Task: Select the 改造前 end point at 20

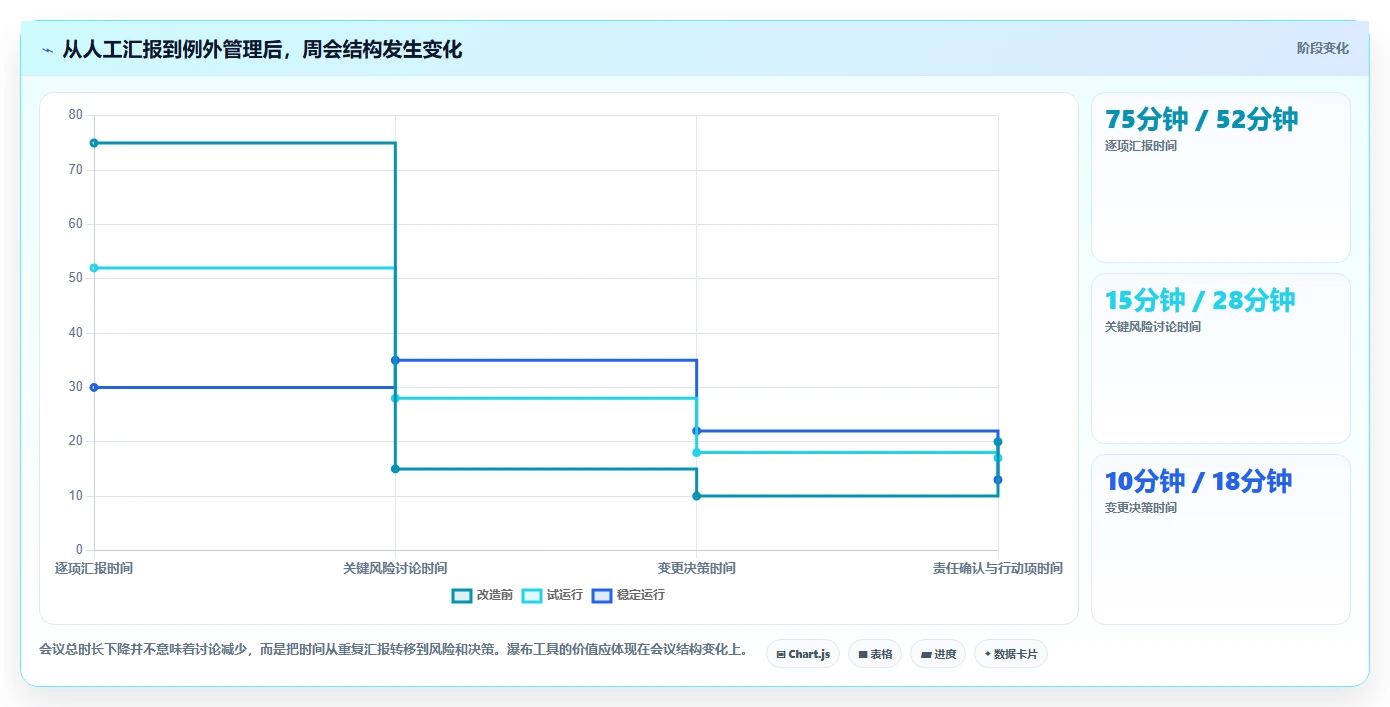Action: coord(998,442)
